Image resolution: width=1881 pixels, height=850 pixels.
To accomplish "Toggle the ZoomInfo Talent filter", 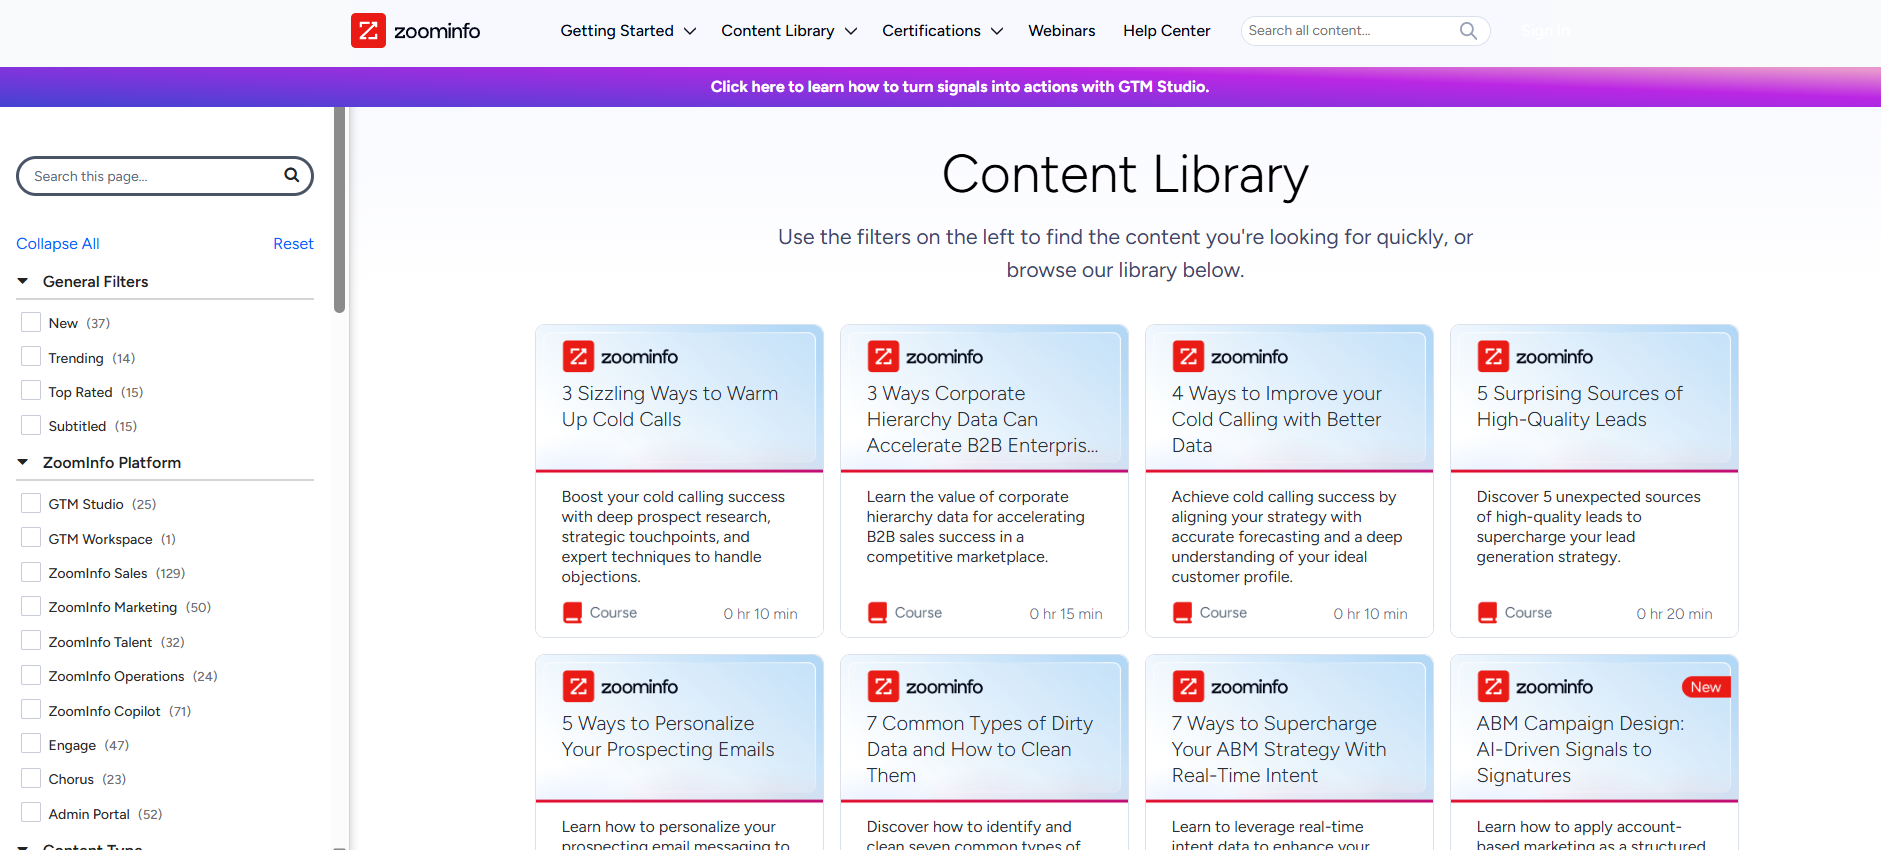I will click(x=31, y=641).
